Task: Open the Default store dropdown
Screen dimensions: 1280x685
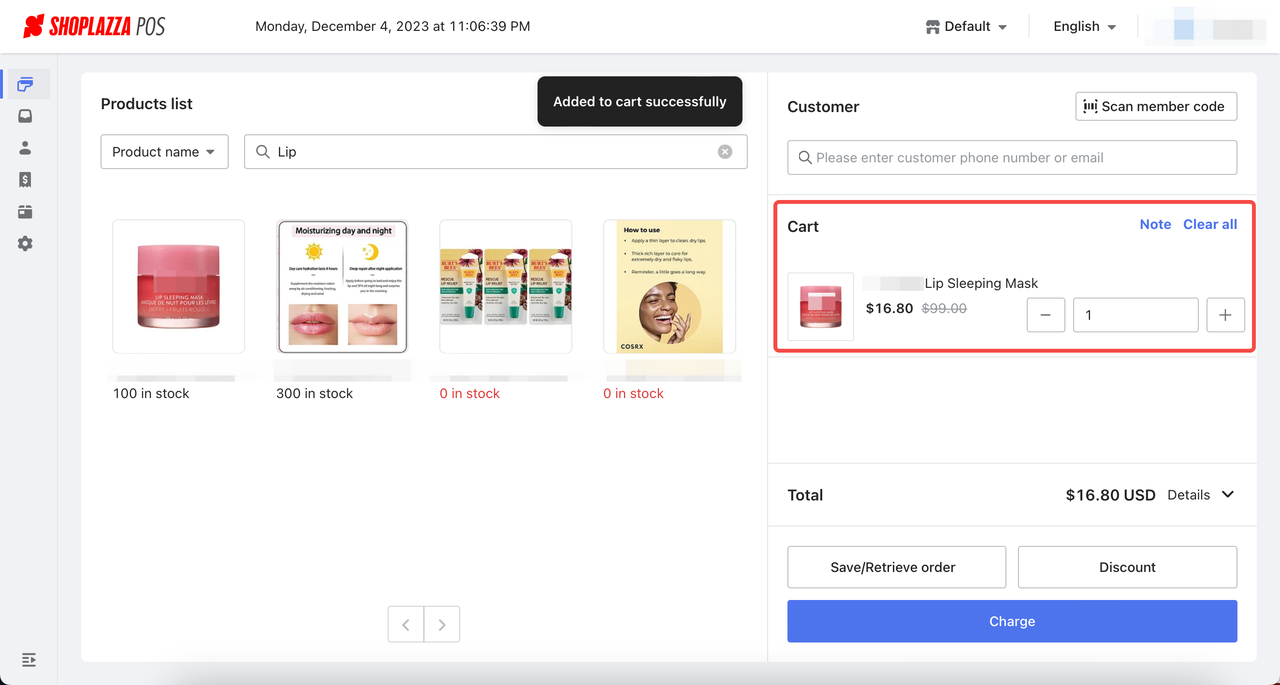Action: (966, 27)
